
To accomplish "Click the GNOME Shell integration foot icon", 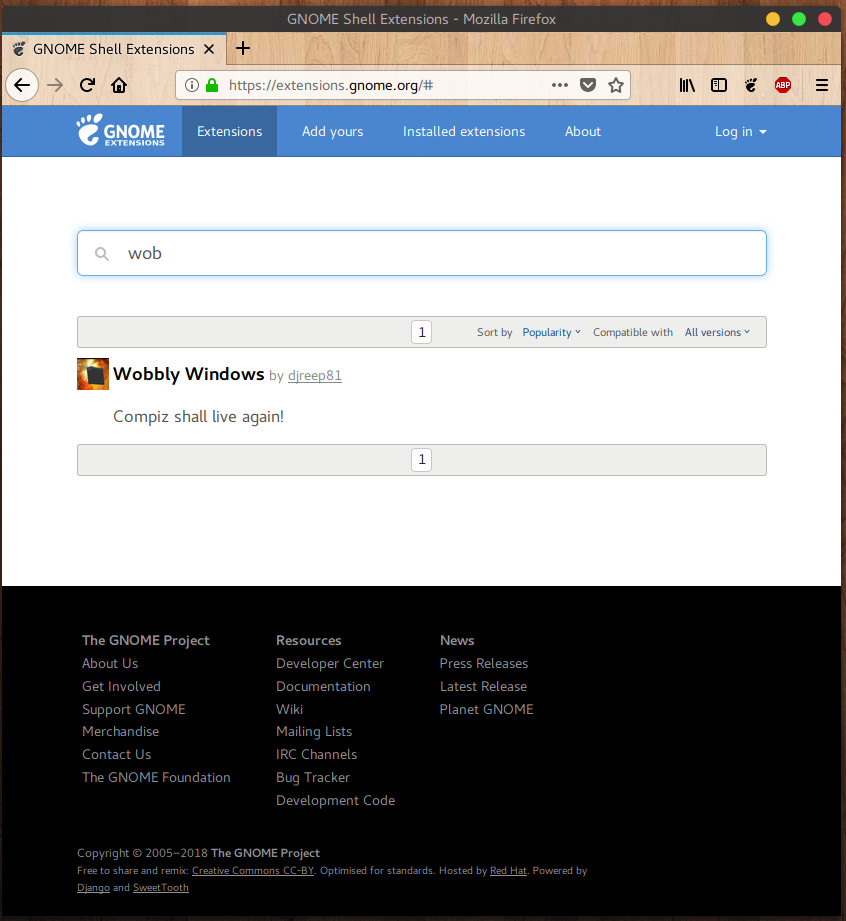I will (x=751, y=85).
